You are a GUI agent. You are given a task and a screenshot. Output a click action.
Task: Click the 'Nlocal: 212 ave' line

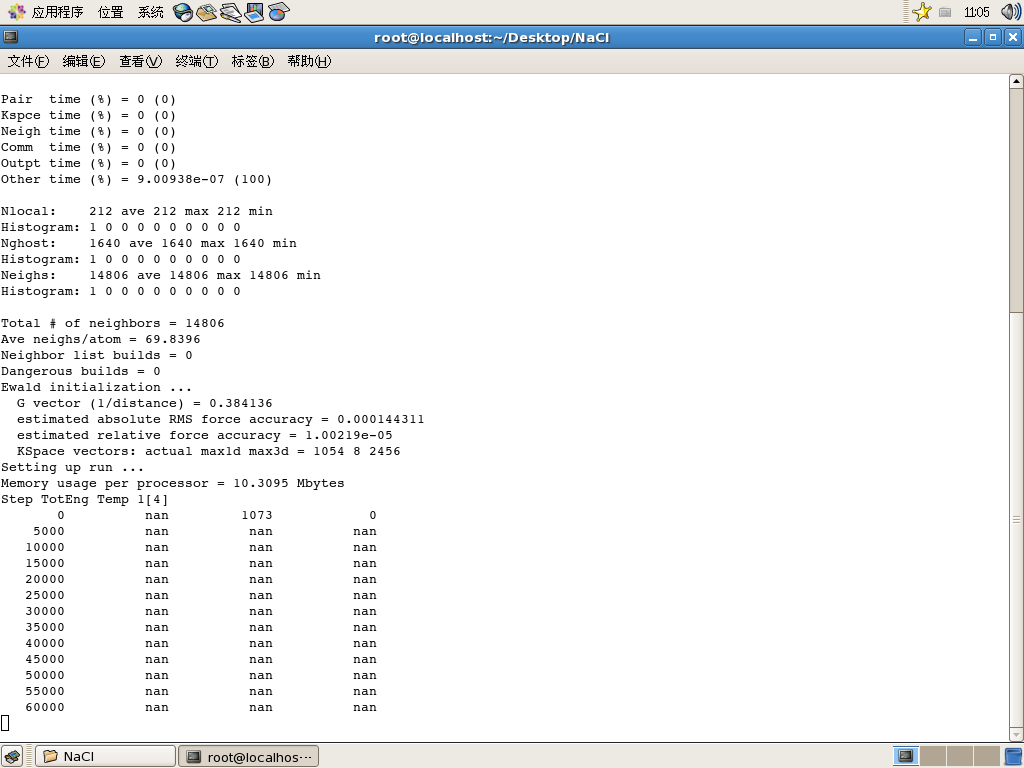[136, 212]
